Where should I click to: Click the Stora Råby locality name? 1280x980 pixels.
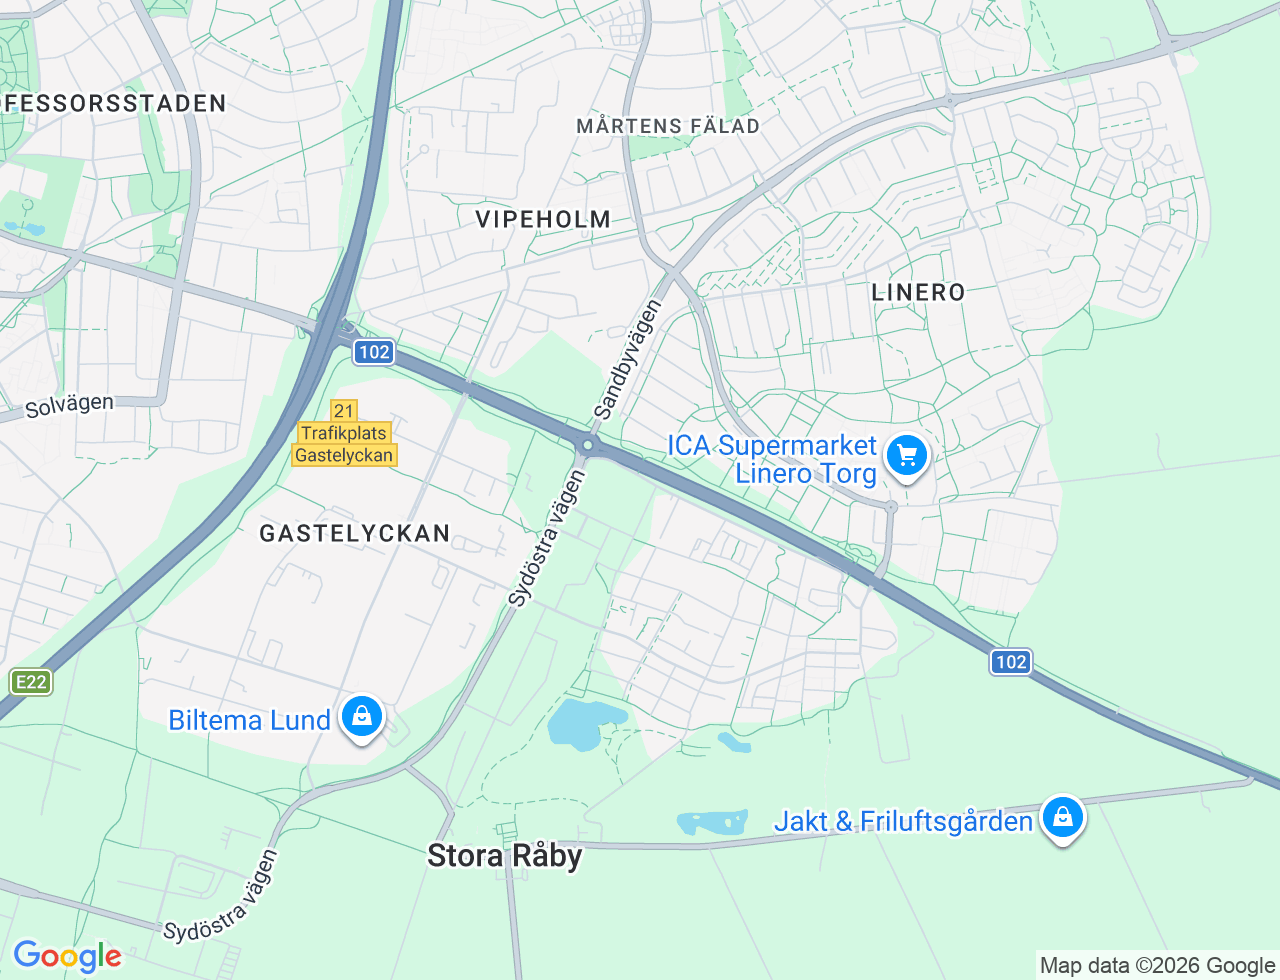click(x=505, y=856)
